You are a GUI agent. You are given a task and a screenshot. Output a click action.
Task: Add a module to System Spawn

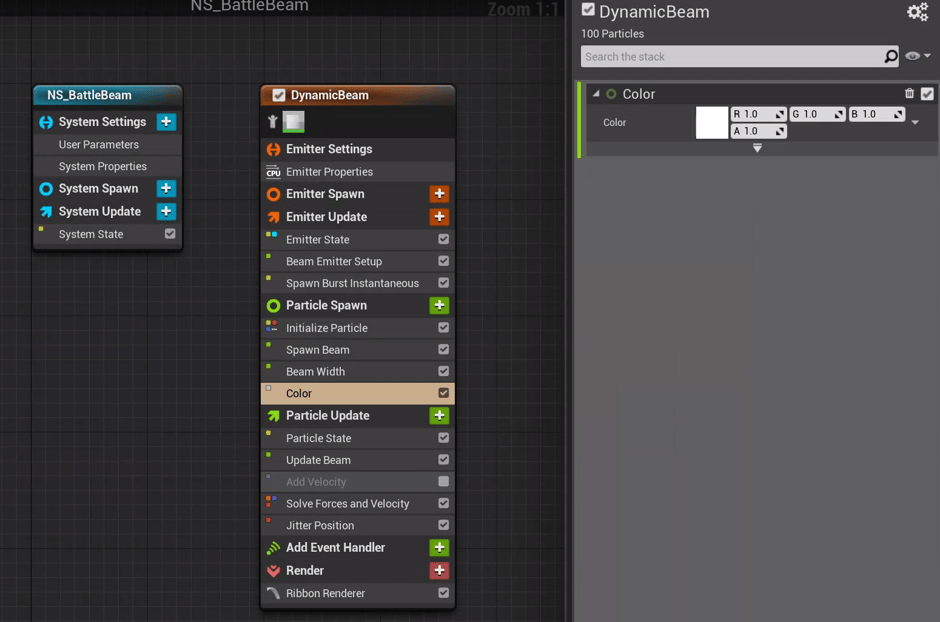[x=166, y=188]
